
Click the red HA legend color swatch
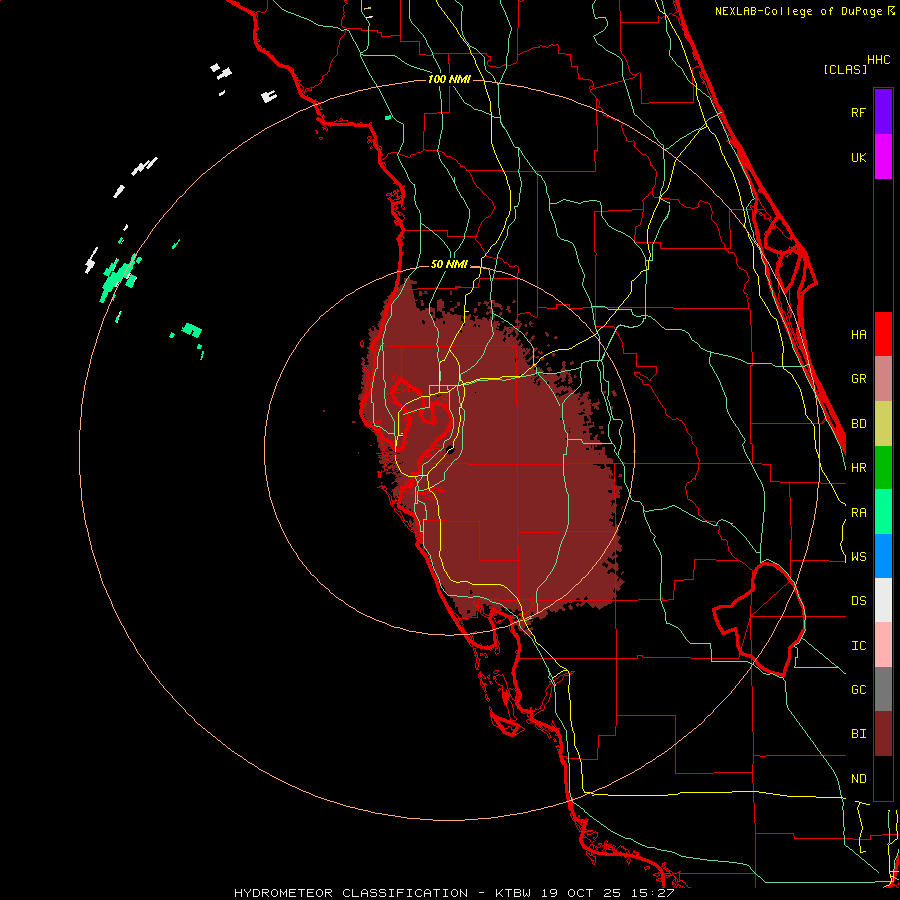tap(883, 334)
